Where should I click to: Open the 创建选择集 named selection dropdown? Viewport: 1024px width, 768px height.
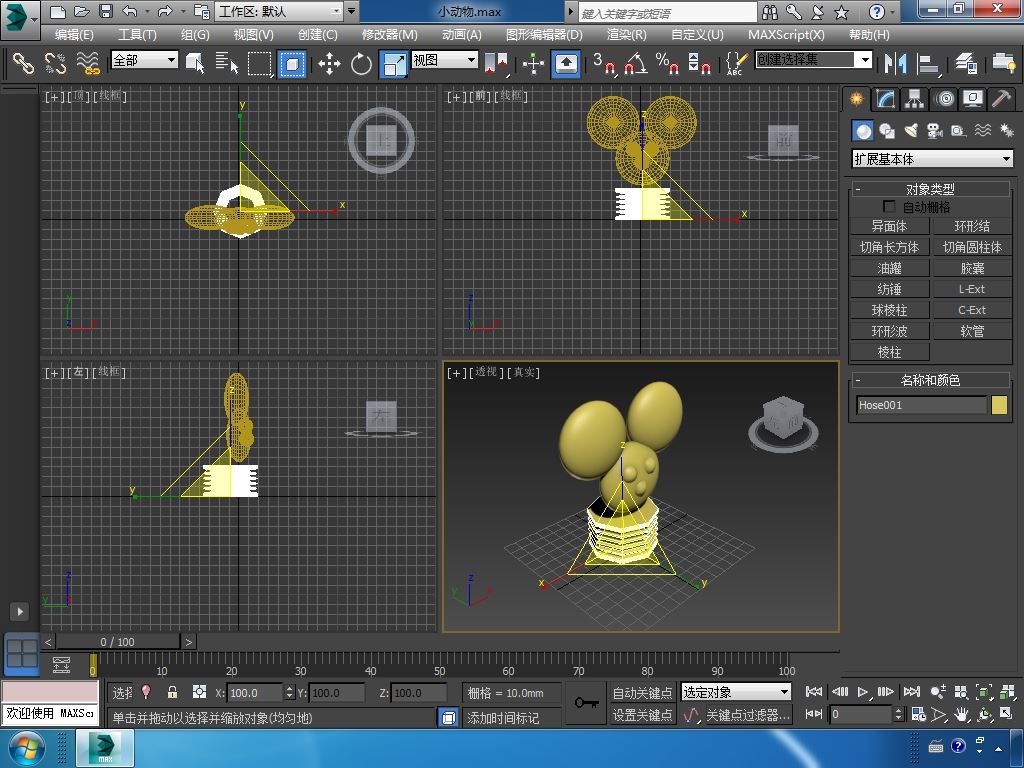pos(814,60)
